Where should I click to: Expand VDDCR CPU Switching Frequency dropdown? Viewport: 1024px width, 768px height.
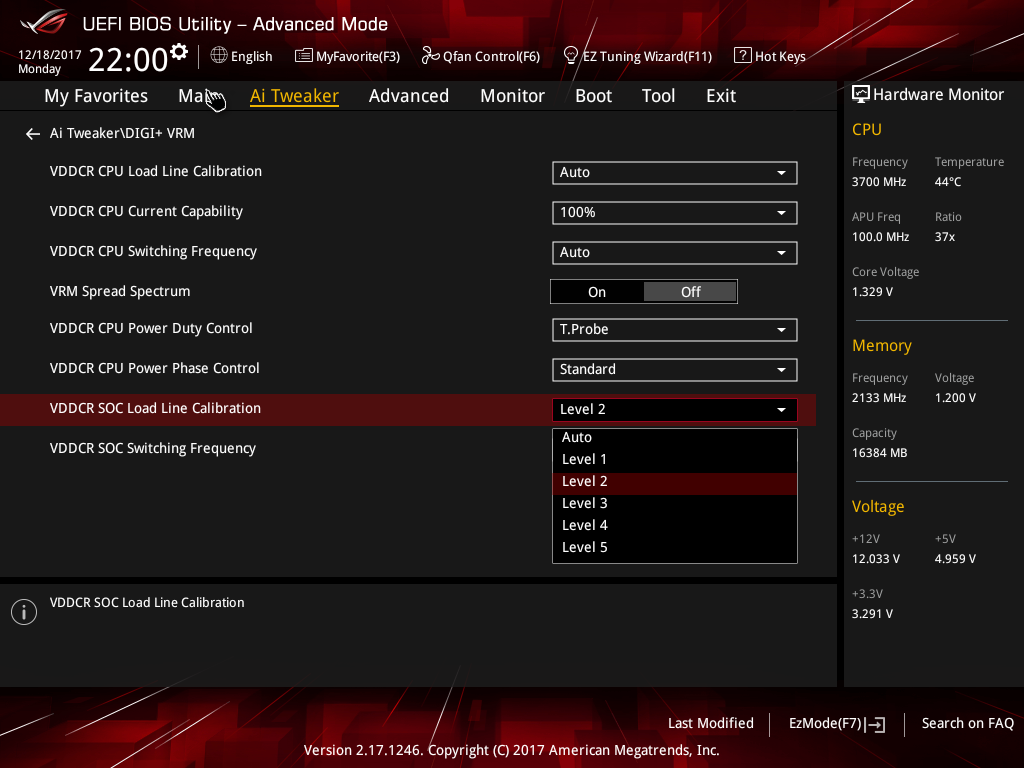point(675,253)
